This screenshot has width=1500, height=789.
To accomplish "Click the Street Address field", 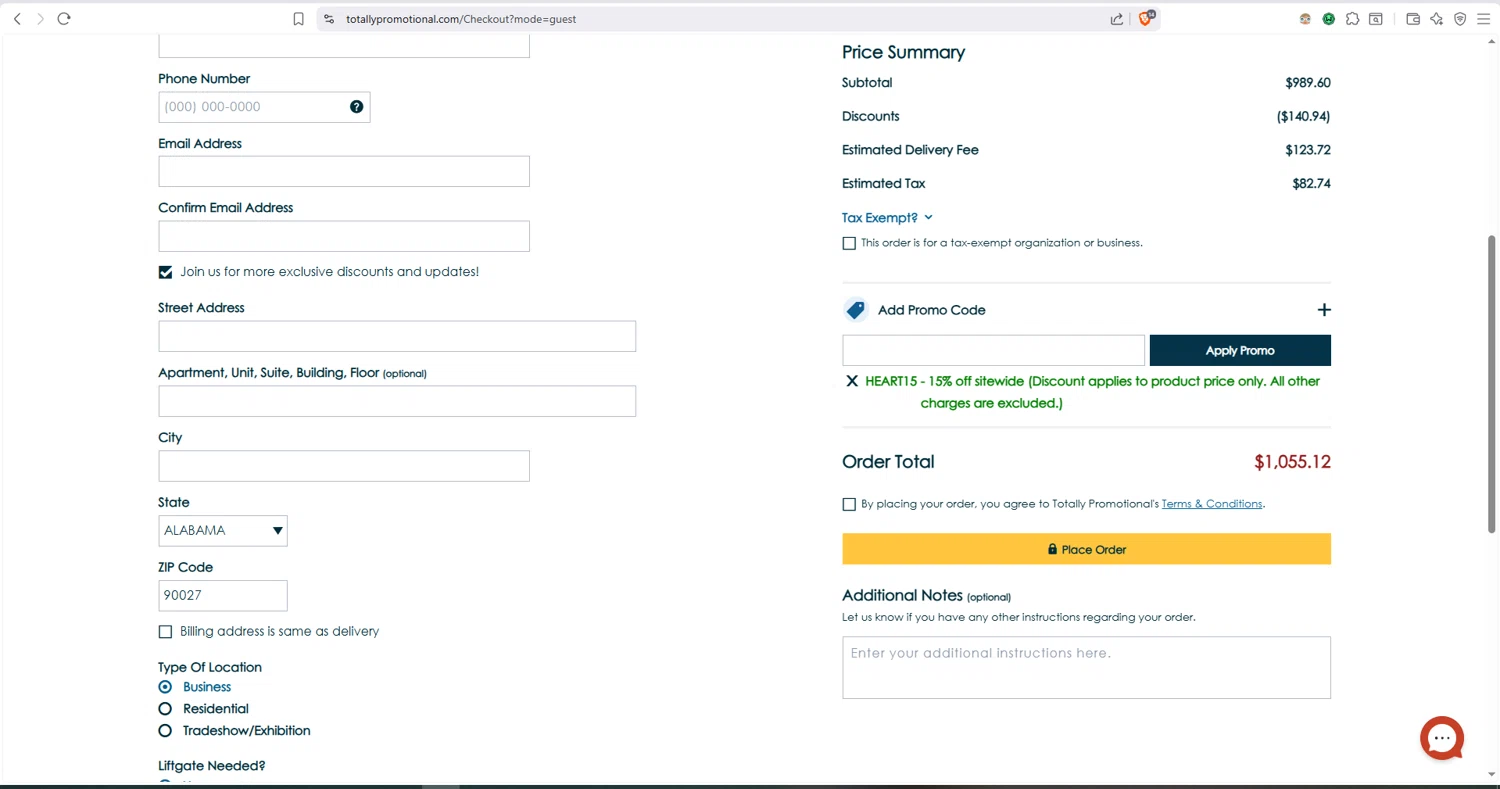I will coord(397,337).
